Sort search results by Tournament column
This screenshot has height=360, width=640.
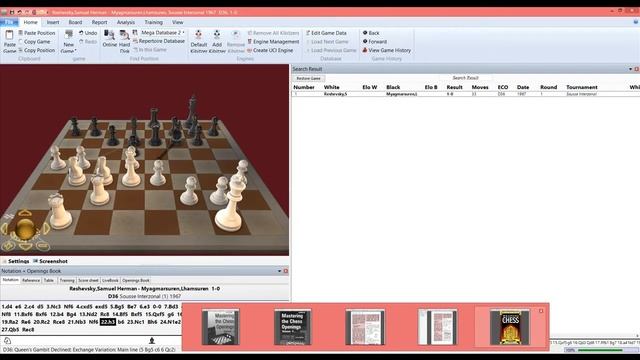582,87
